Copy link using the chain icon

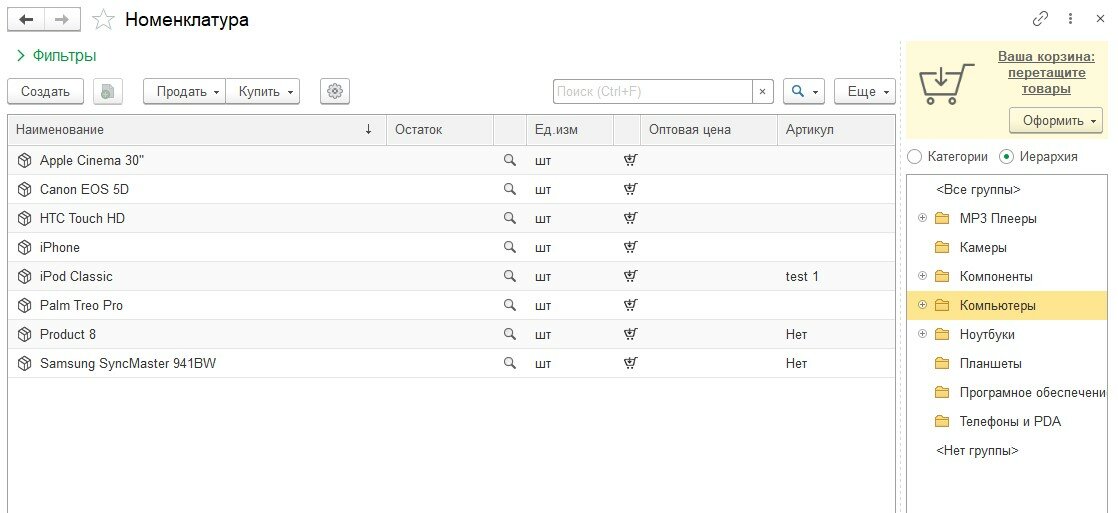click(x=1040, y=19)
